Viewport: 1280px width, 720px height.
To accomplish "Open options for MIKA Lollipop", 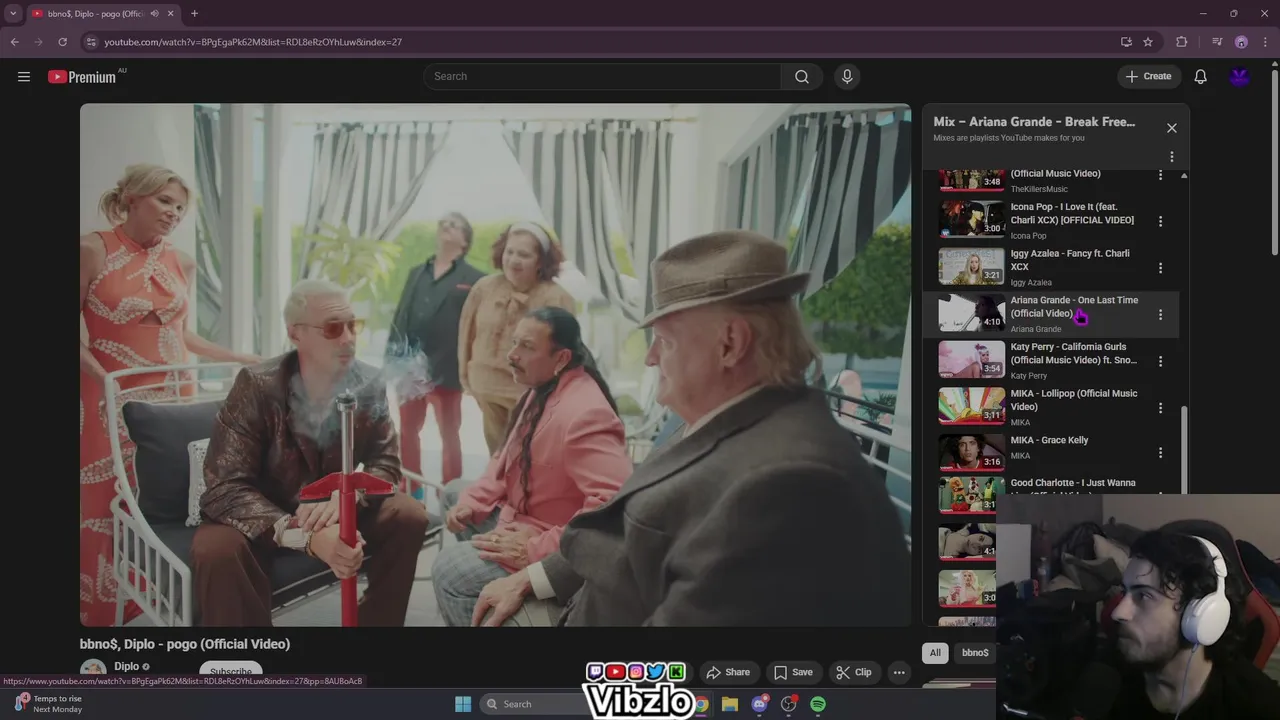I will [x=1160, y=408].
